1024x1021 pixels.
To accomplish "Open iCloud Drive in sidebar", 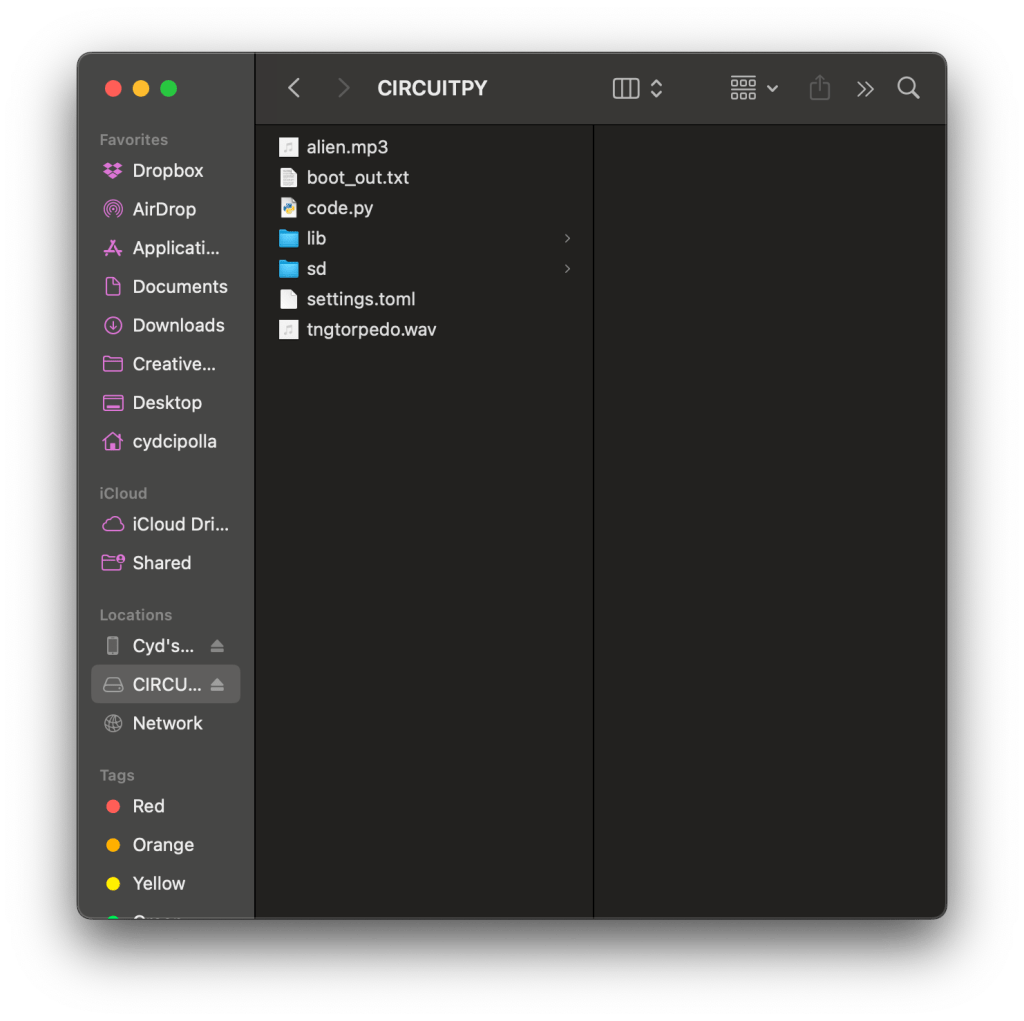I will point(180,524).
